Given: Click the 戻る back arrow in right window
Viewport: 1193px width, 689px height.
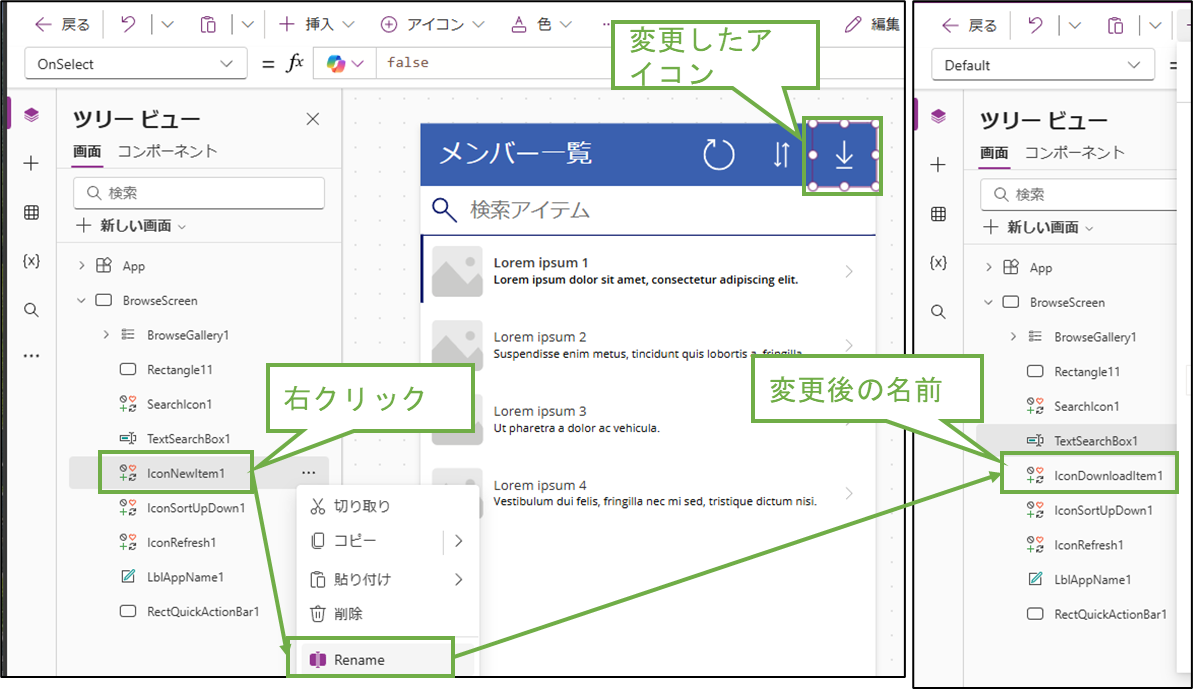Looking at the screenshot, I should point(950,26).
